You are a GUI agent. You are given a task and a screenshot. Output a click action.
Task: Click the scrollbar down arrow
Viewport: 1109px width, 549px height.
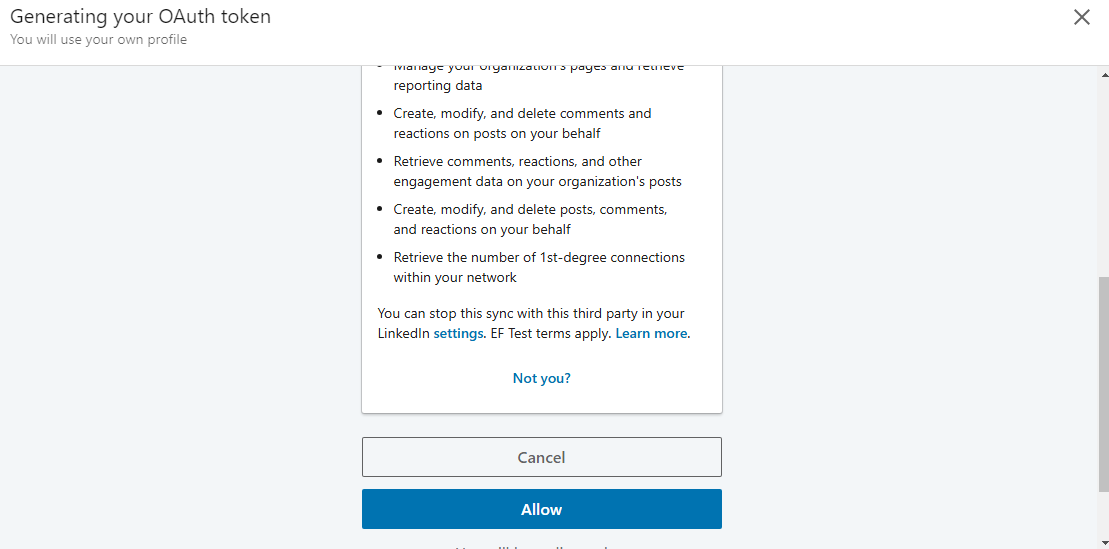click(1102, 542)
